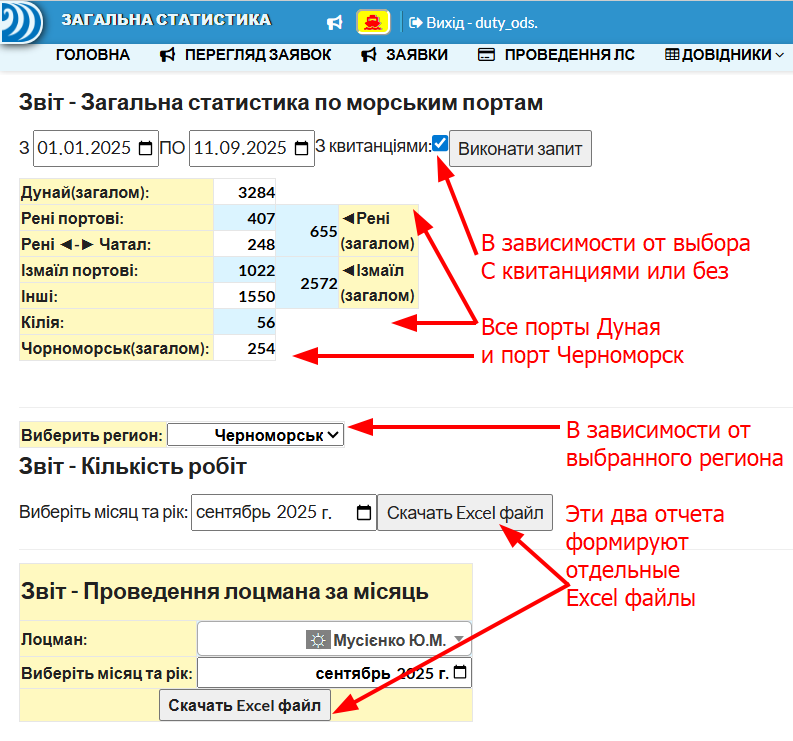Open calendar icon in Кількість робіт month field
Screen dimensions: 793x741
coord(364,512)
